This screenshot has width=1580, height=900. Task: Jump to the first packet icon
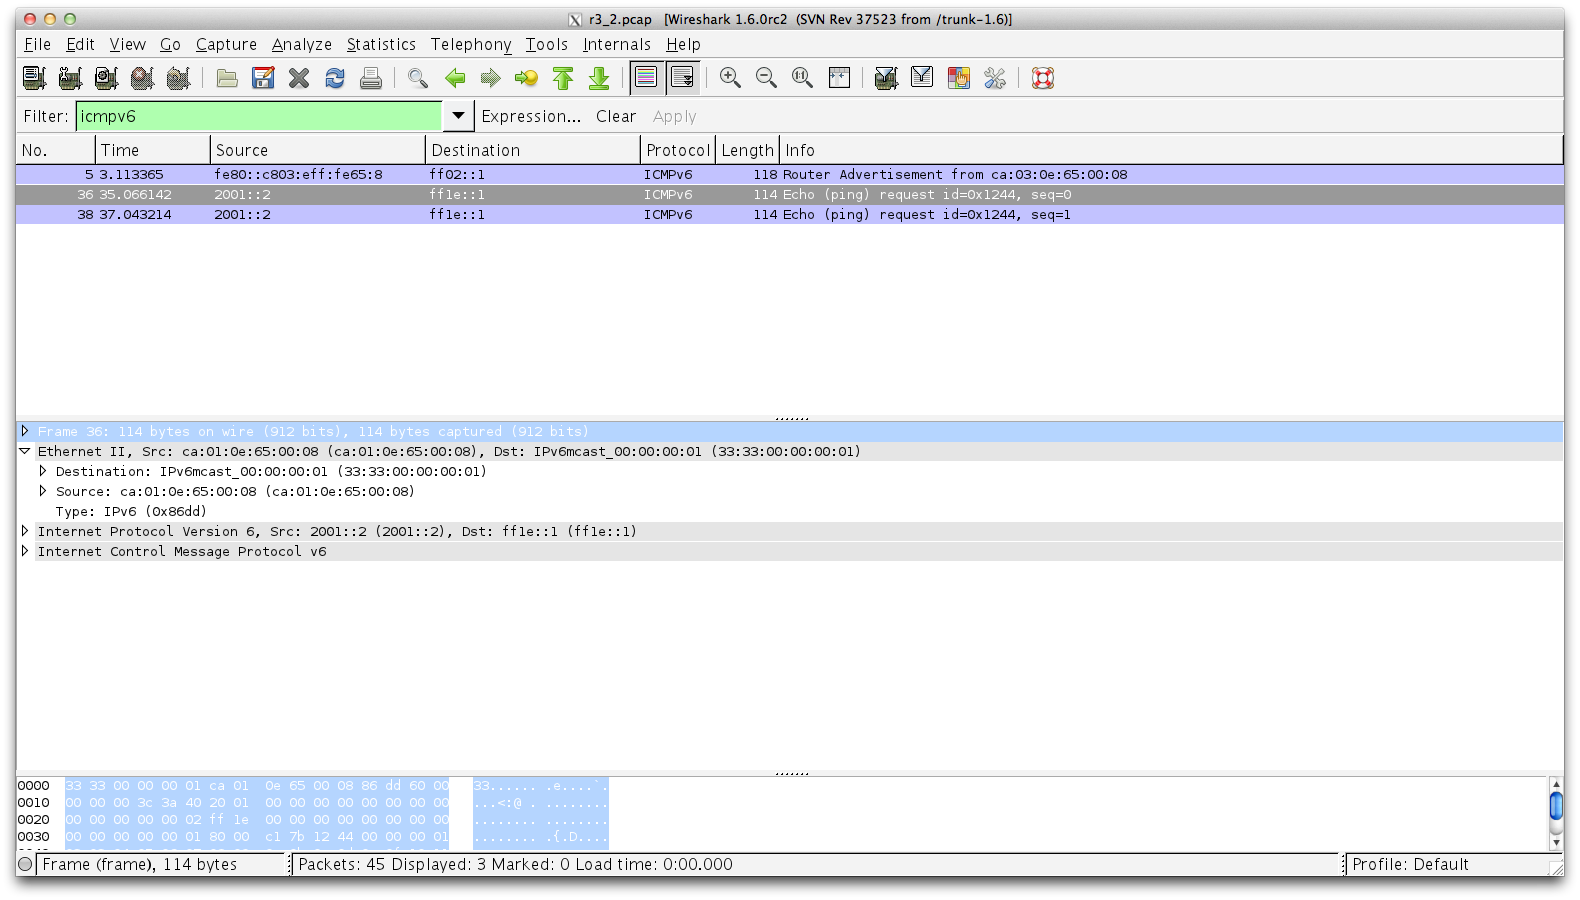click(x=563, y=78)
